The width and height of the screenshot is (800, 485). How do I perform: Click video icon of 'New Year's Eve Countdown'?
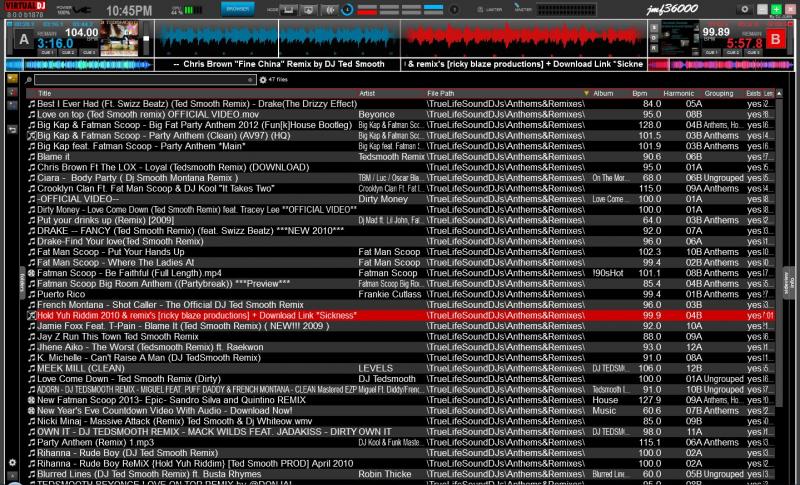(x=32, y=411)
